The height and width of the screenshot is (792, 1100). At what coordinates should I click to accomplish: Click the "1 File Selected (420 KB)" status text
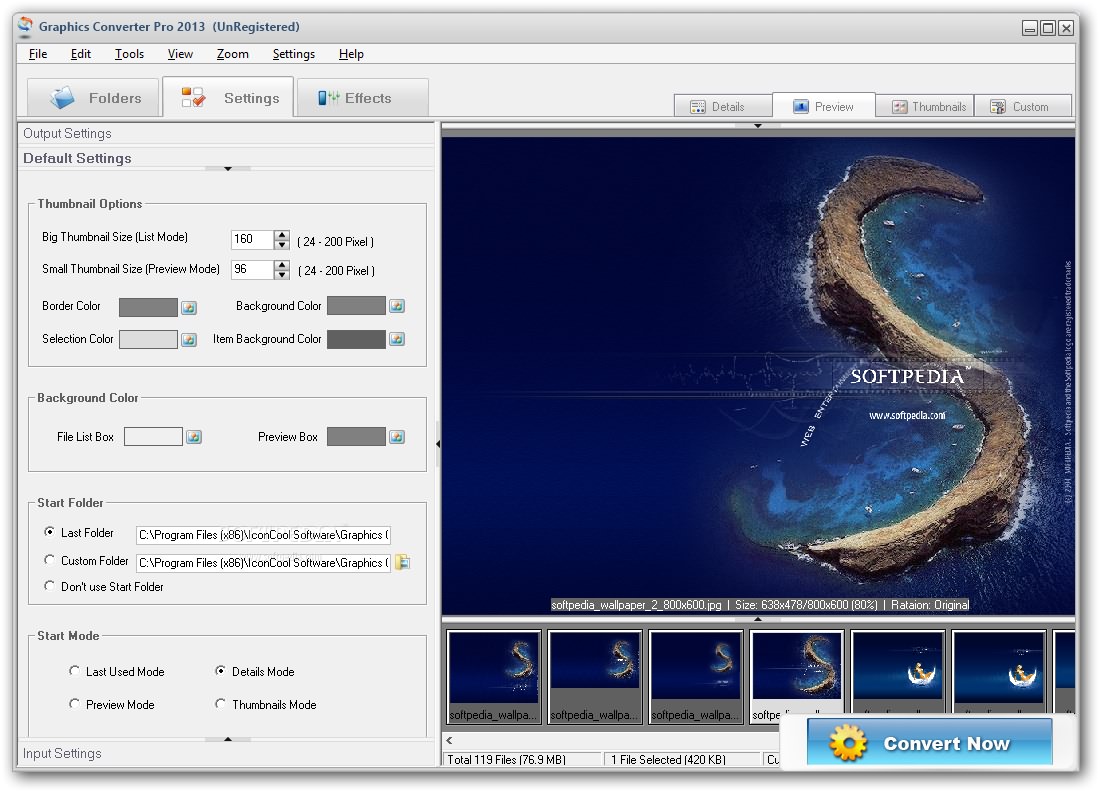tap(669, 760)
